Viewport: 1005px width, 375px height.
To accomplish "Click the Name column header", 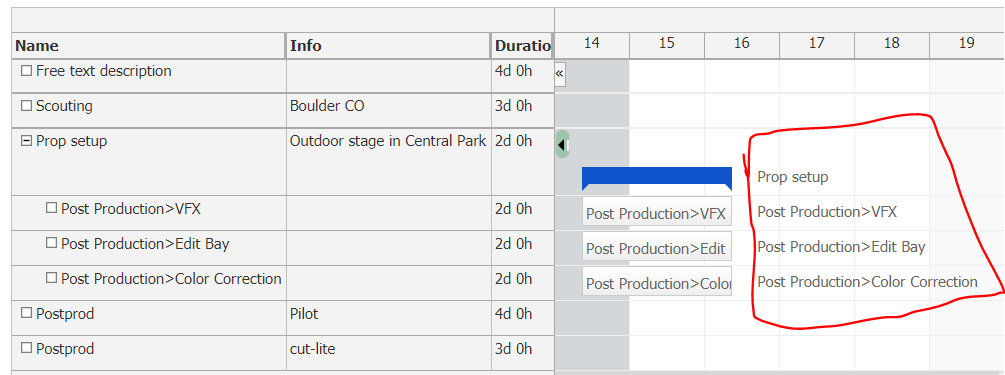I will pos(149,46).
